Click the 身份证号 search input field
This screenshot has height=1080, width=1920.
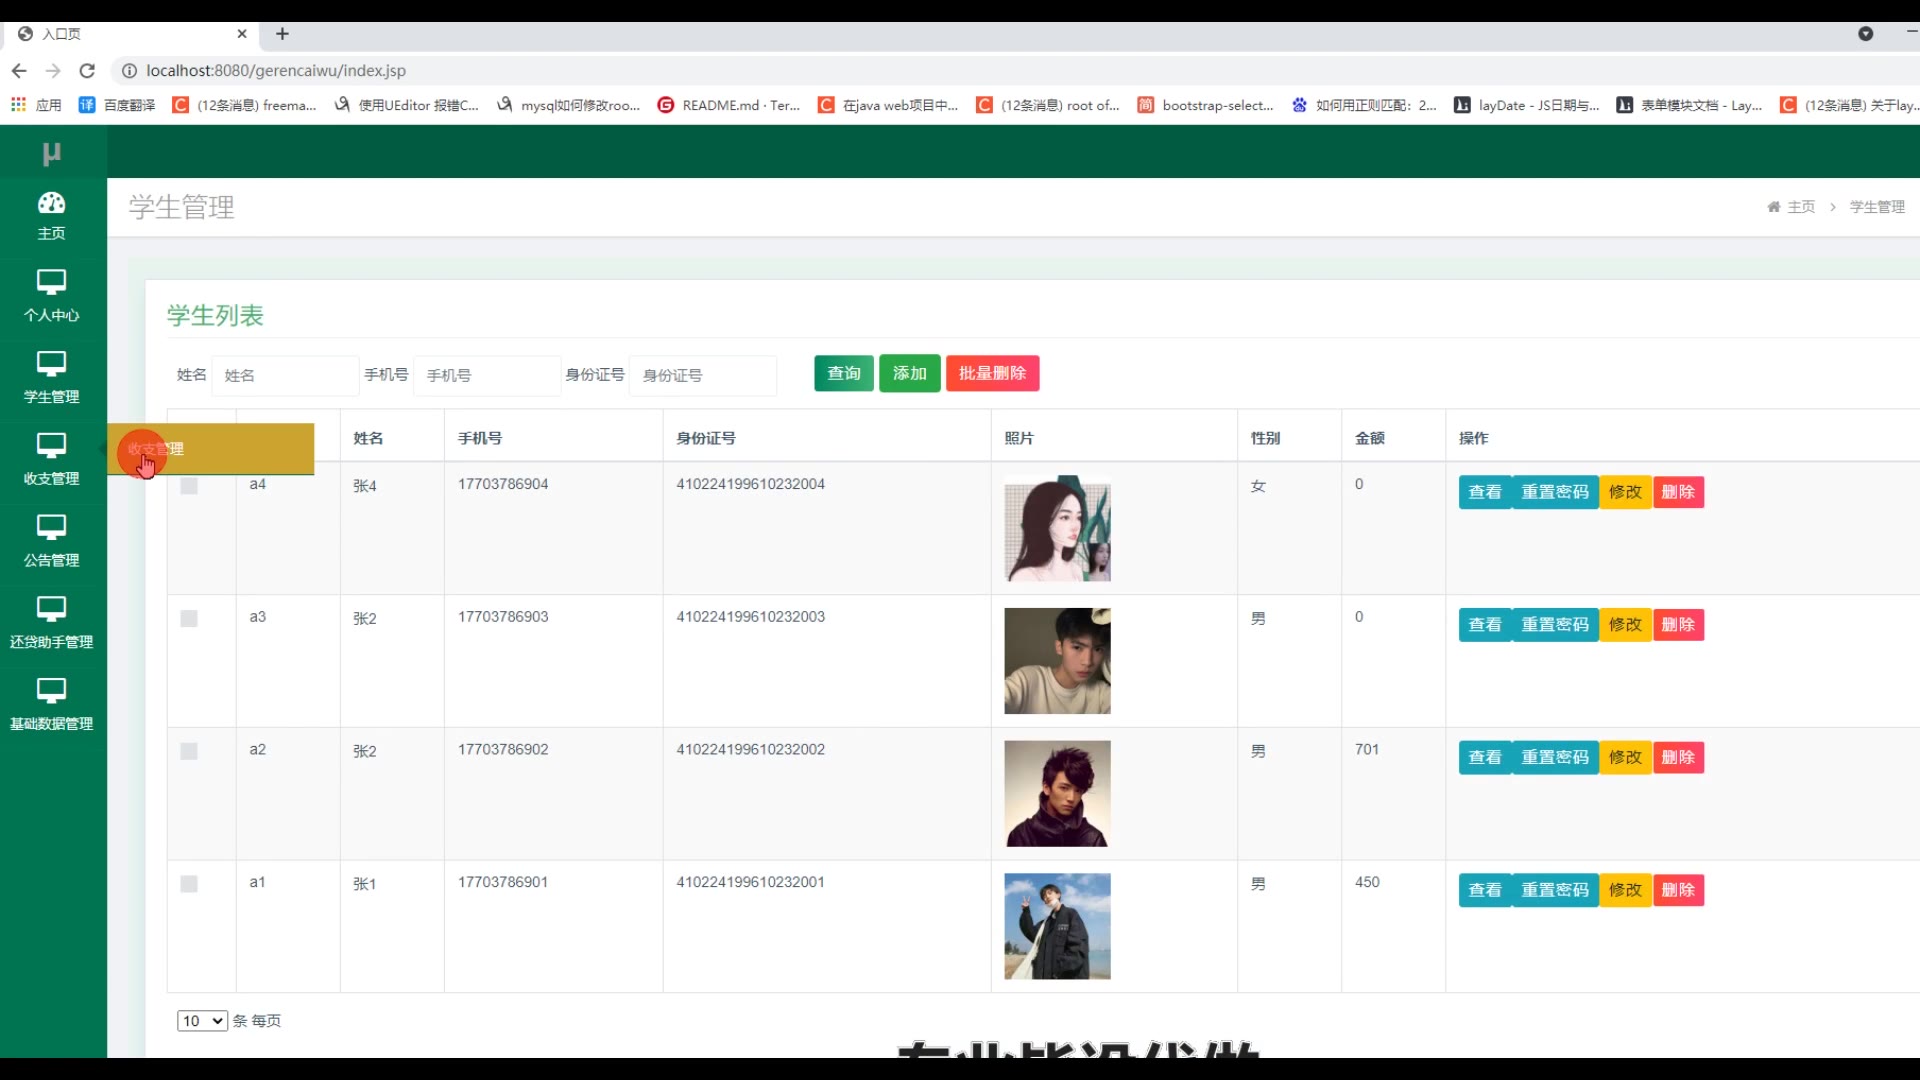702,376
